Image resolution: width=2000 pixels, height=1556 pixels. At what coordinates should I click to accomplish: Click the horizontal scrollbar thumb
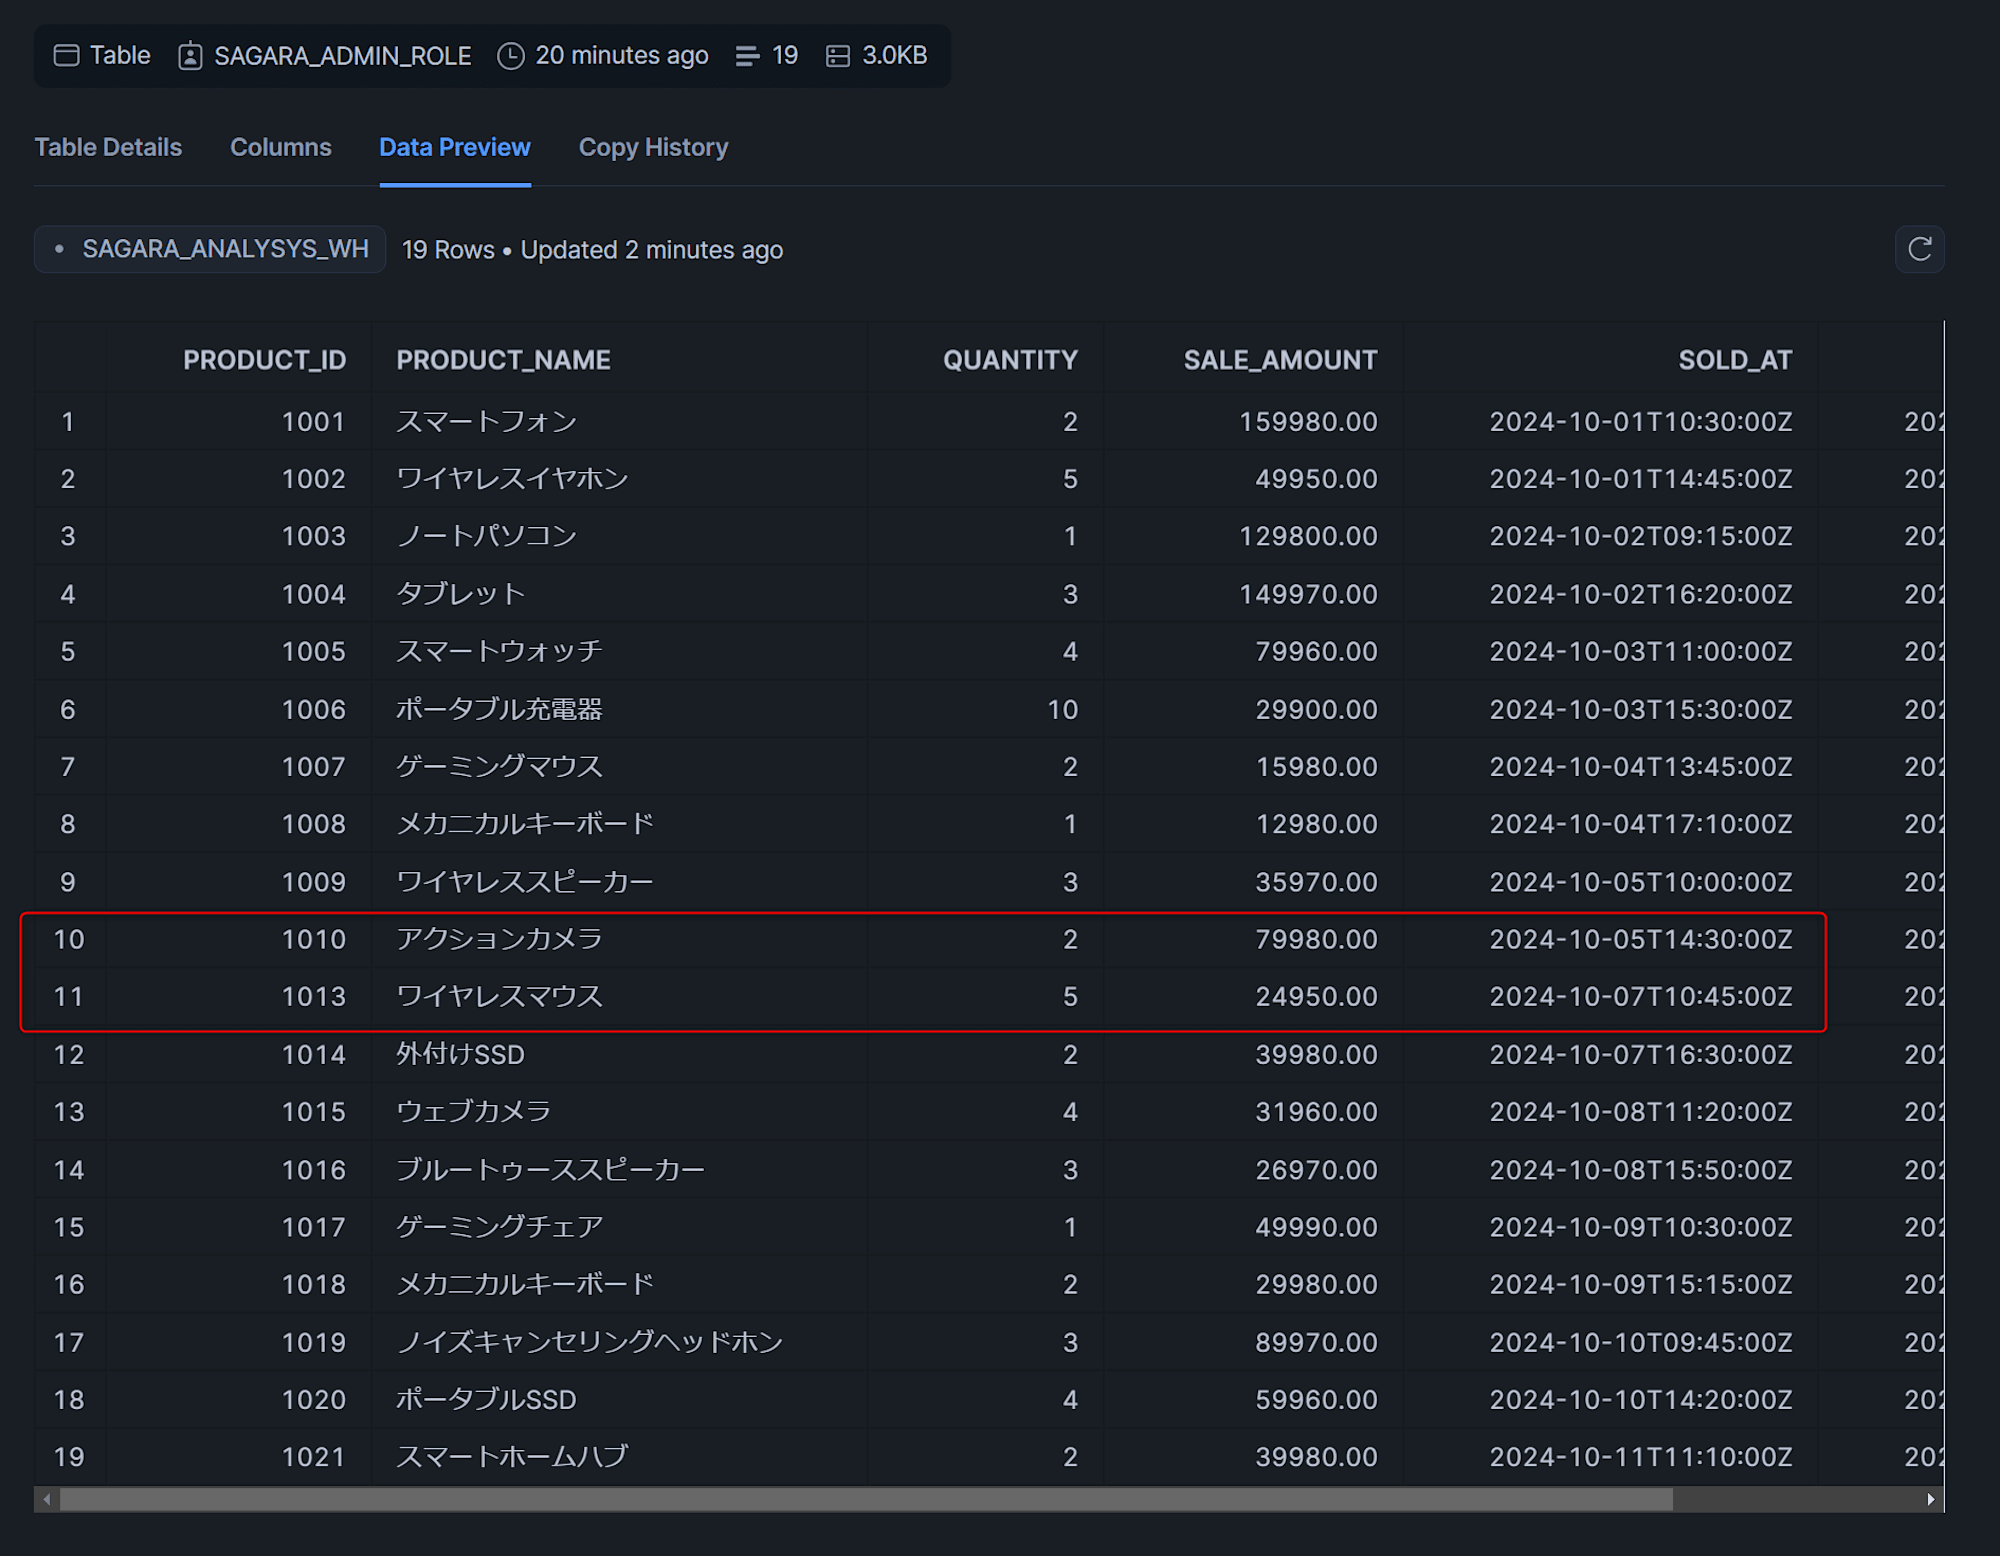866,1499
